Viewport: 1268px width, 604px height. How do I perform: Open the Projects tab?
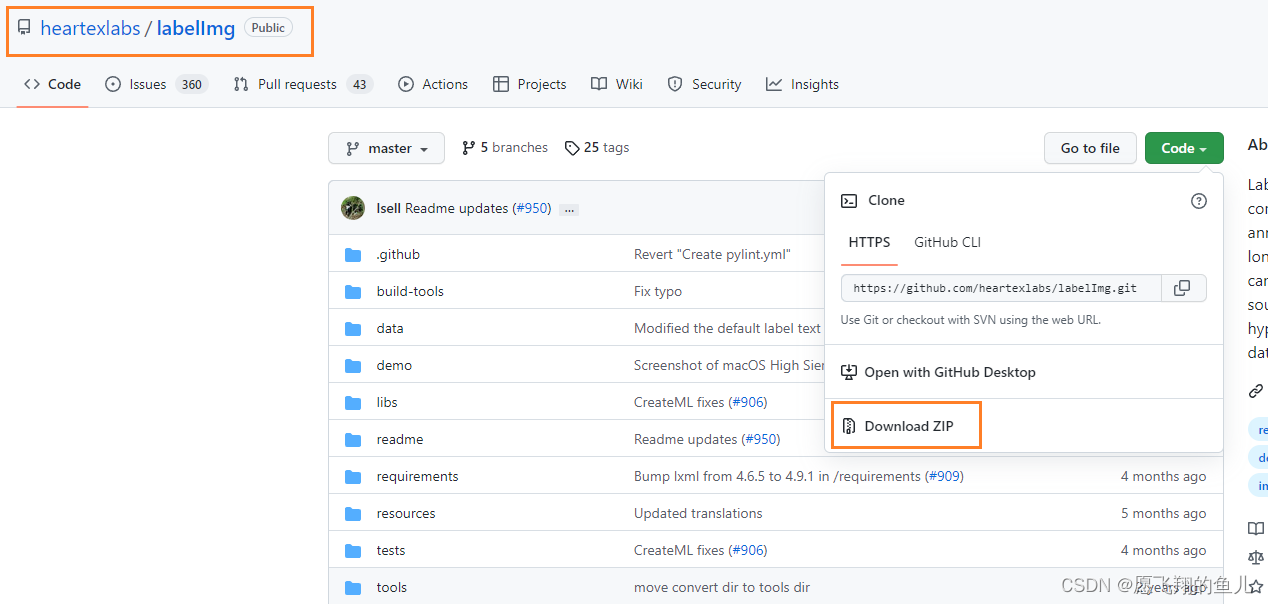tap(530, 84)
